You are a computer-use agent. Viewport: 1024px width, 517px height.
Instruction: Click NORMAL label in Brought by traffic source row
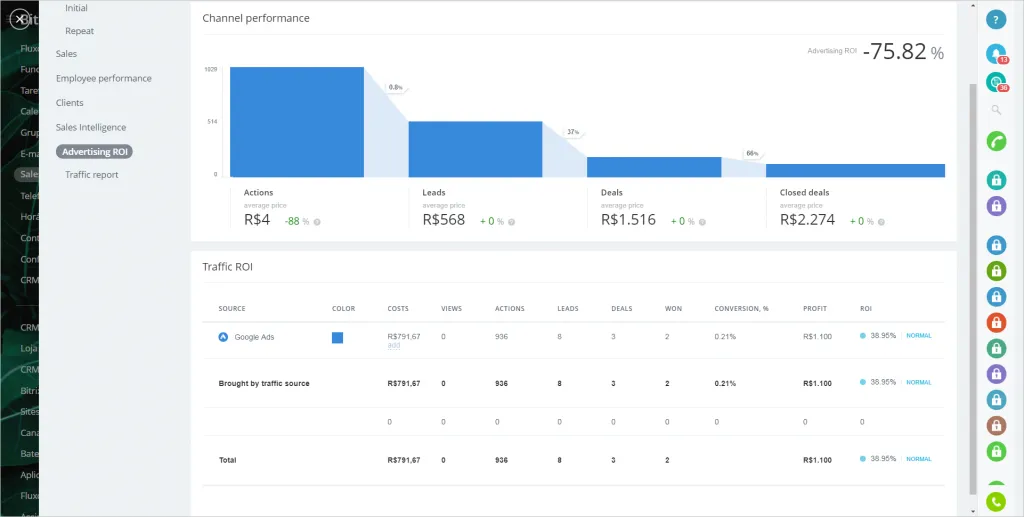click(x=919, y=383)
